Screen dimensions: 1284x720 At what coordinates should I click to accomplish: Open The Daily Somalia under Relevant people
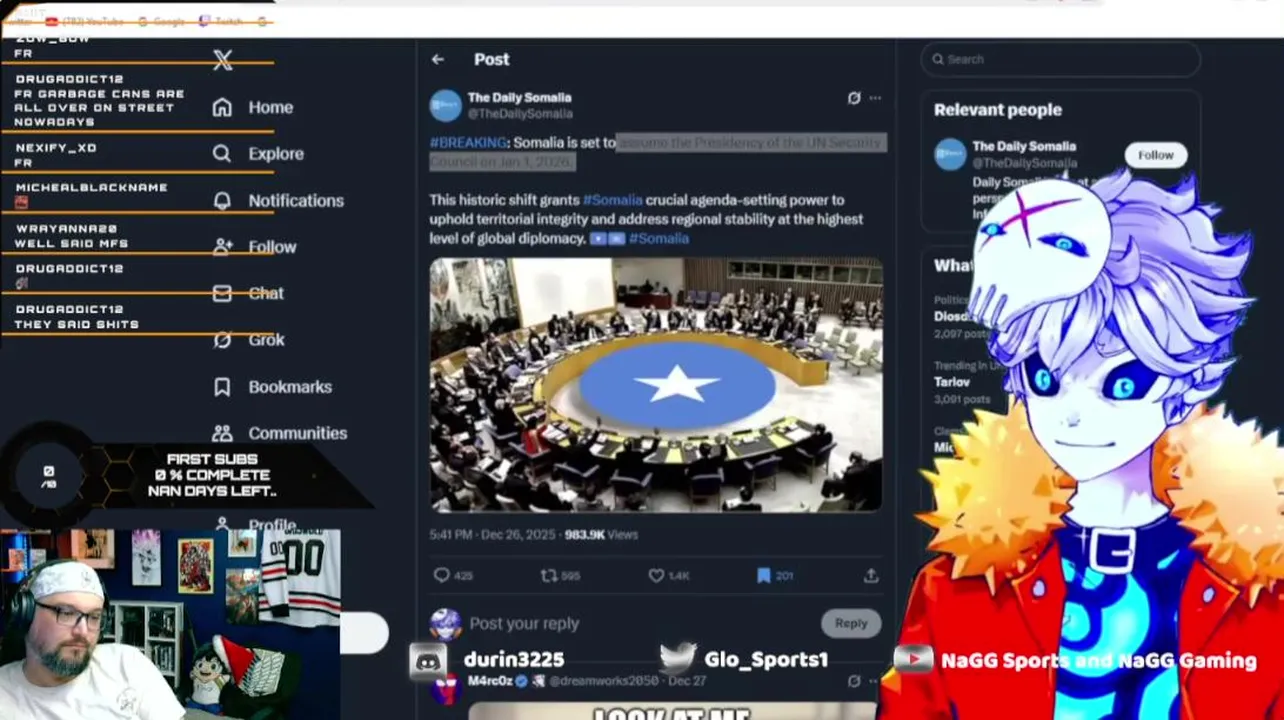click(x=1024, y=146)
